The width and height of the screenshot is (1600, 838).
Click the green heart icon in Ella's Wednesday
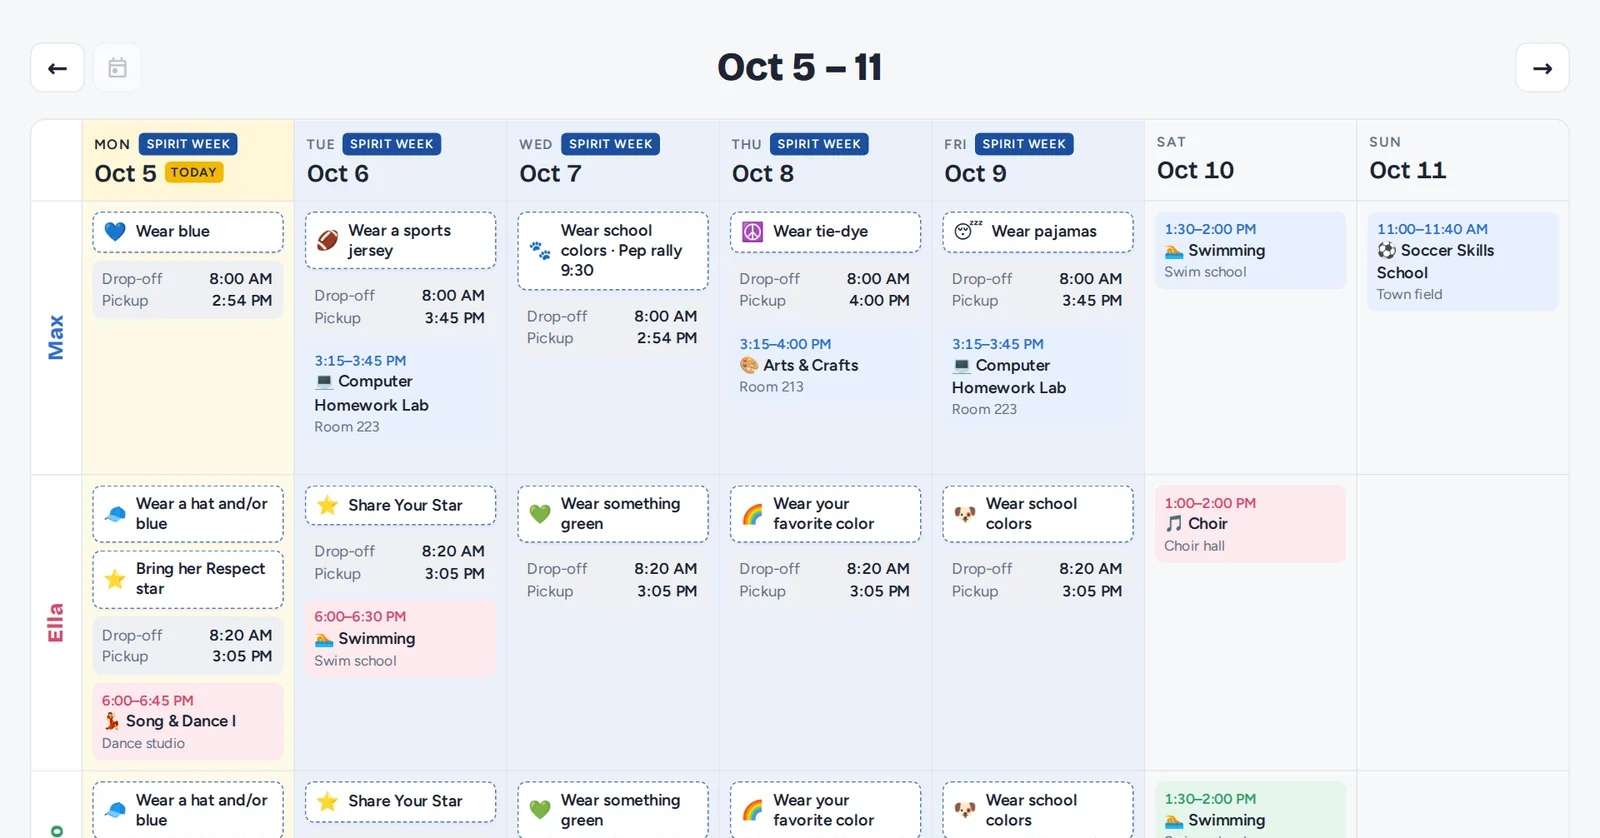tap(540, 514)
